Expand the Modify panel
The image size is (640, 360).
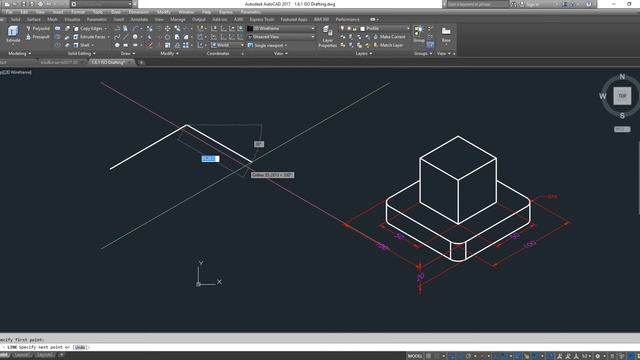(x=169, y=53)
